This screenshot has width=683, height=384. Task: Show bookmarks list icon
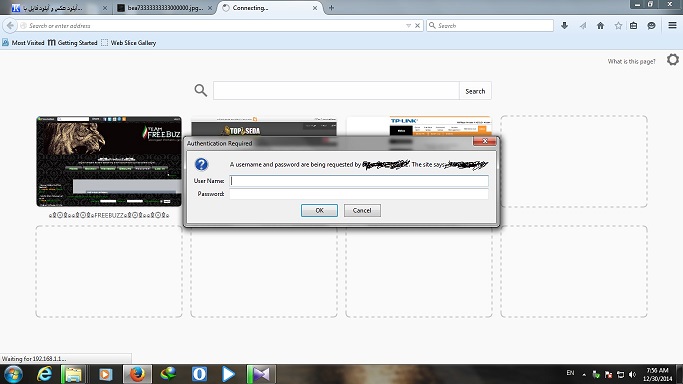pos(633,26)
